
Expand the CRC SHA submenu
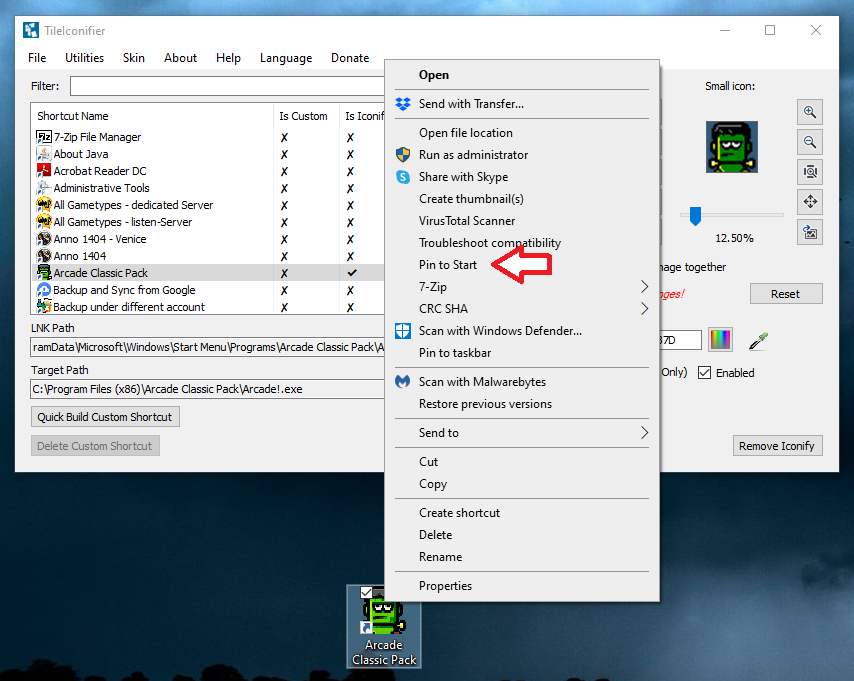point(644,309)
